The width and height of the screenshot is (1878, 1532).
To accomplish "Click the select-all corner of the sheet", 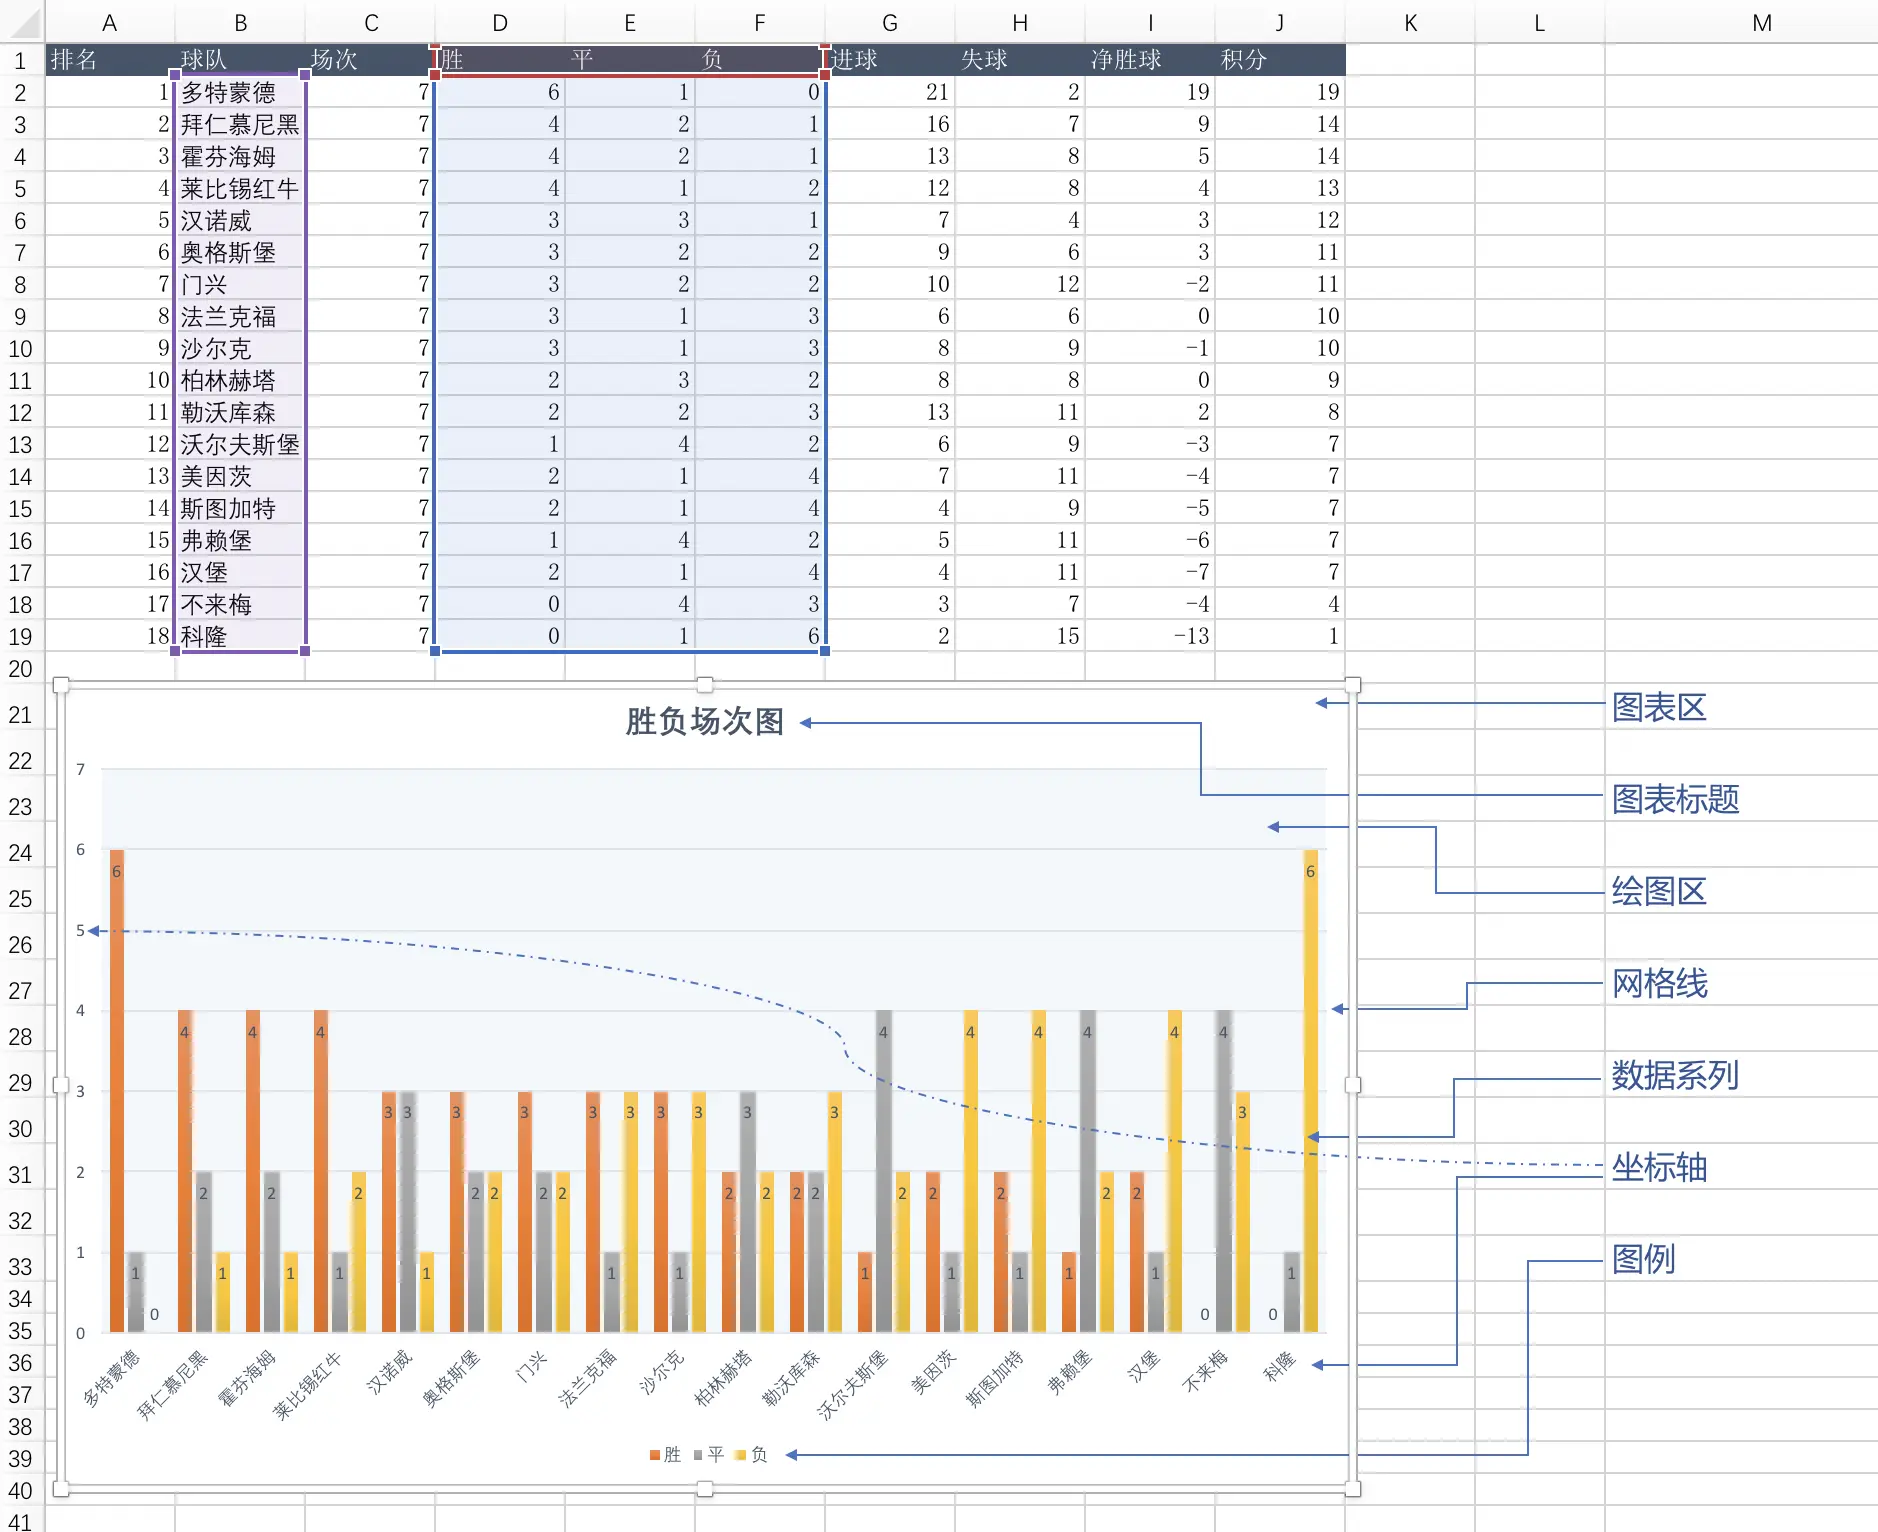I will coord(22,22).
